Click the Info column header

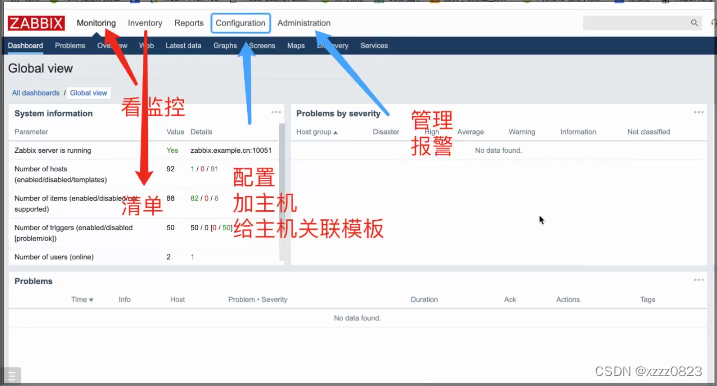[124, 300]
